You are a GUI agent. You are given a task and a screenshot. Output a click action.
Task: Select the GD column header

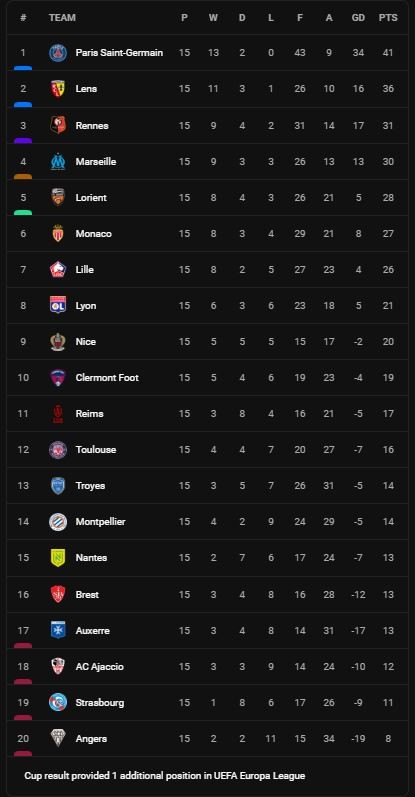[x=359, y=18]
